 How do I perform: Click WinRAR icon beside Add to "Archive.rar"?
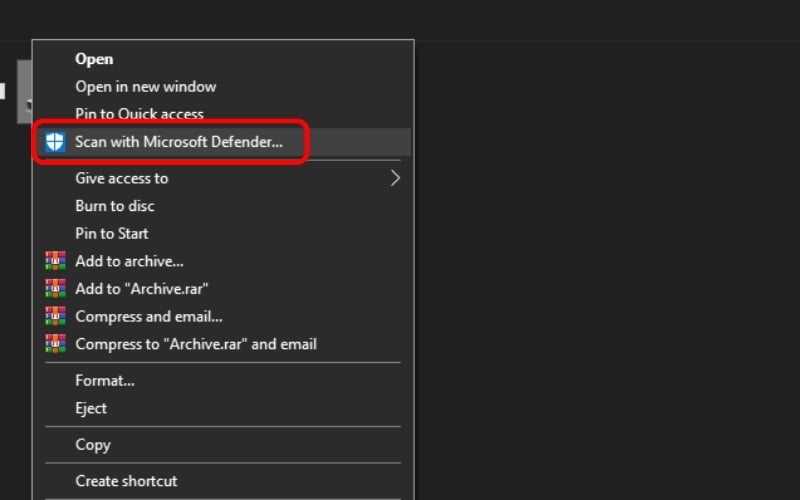click(x=55, y=288)
